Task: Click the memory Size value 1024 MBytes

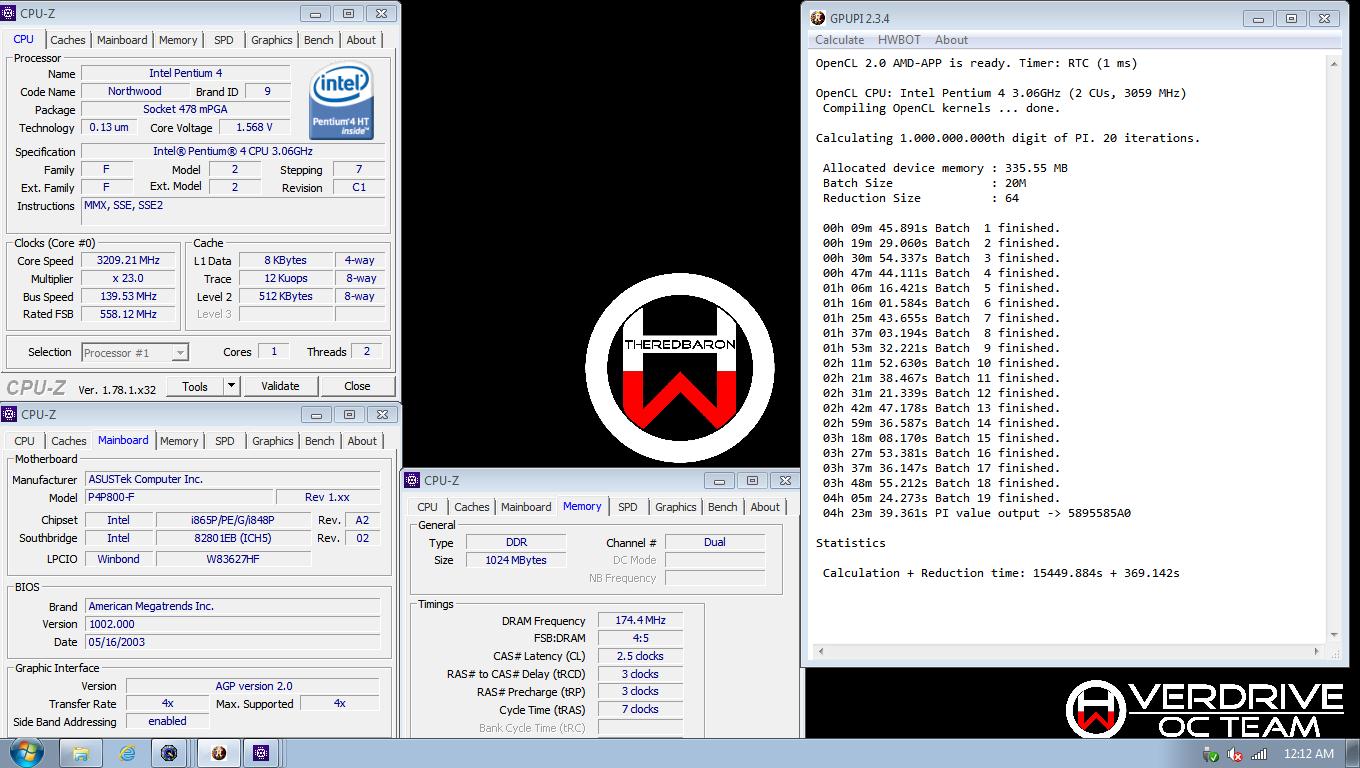Action: [x=516, y=560]
